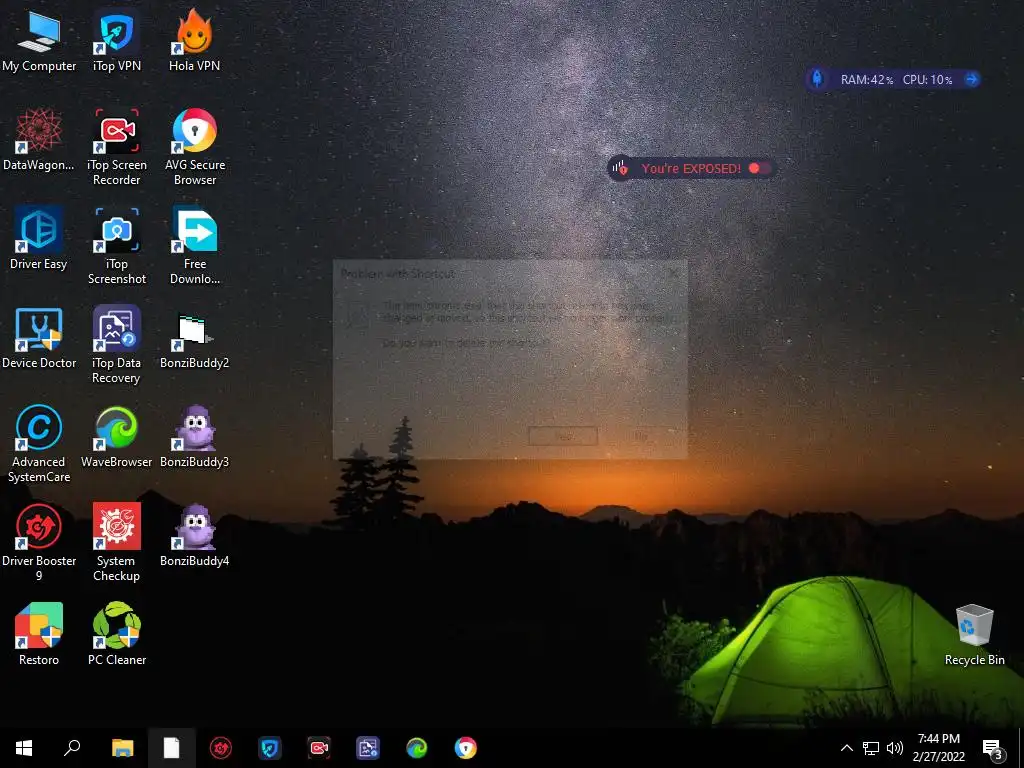
Task: Toggle the You're EXPOSED VPN switch
Action: click(760, 168)
